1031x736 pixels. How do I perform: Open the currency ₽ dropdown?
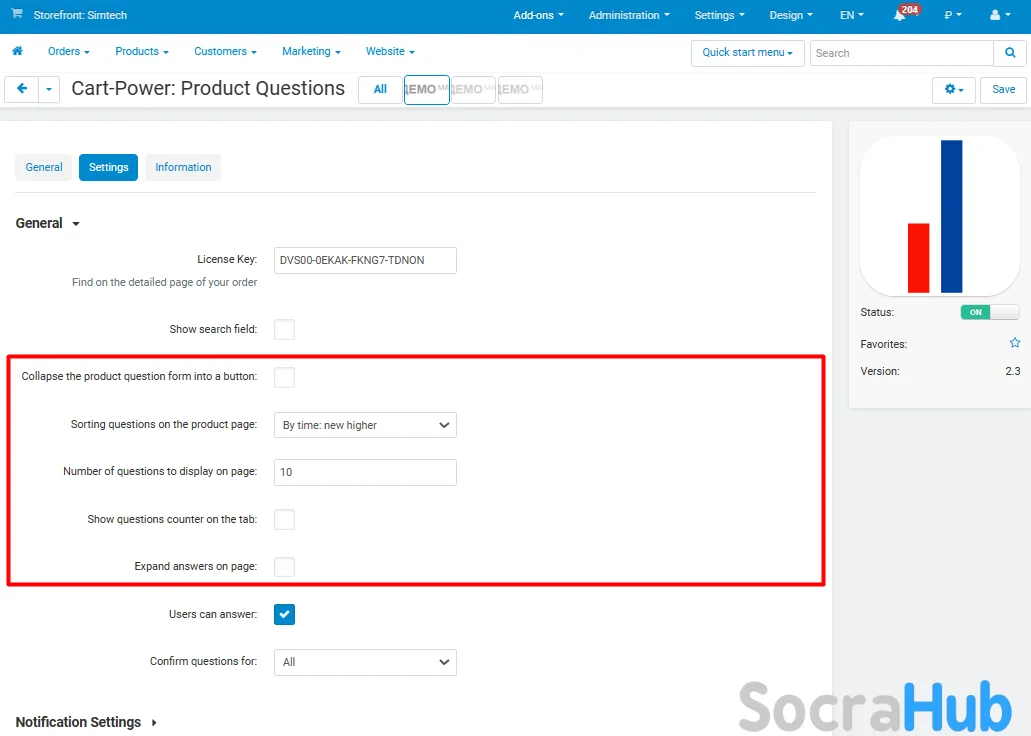953,15
